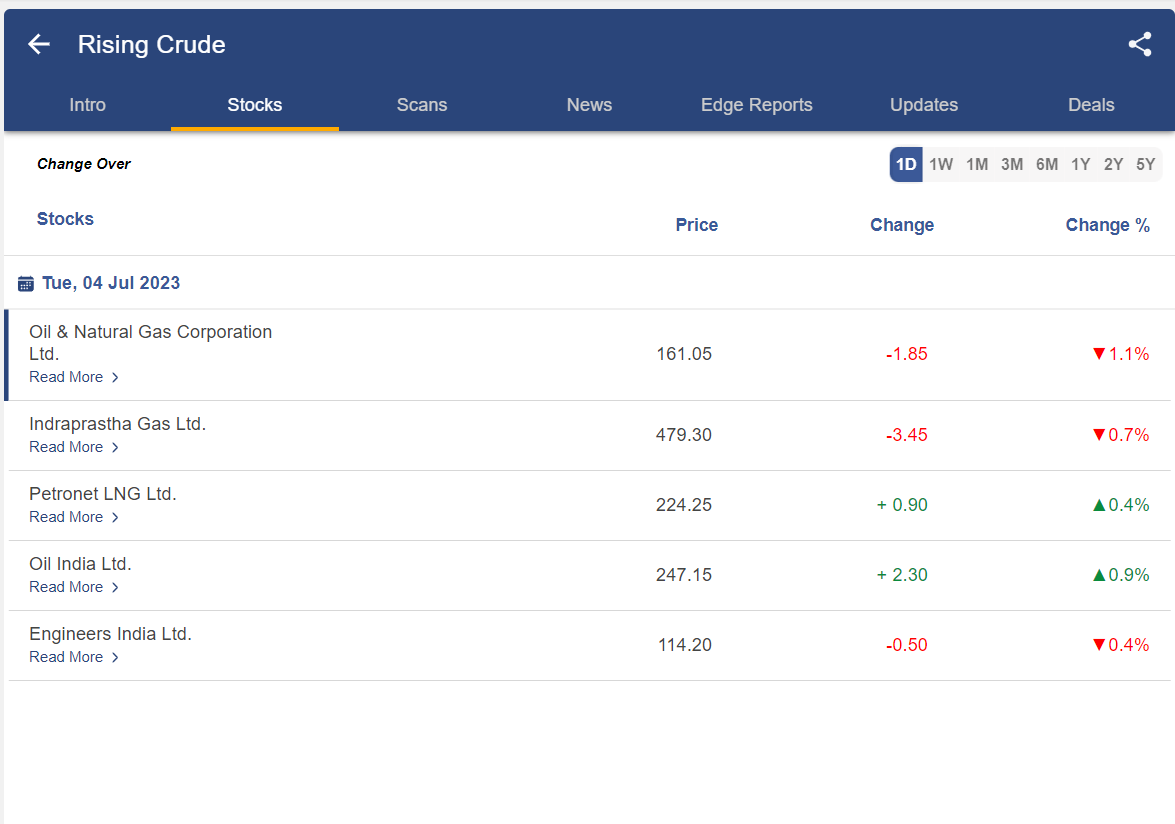Click the 0.7% down change indicator
1175x824 pixels.
tap(1121, 434)
